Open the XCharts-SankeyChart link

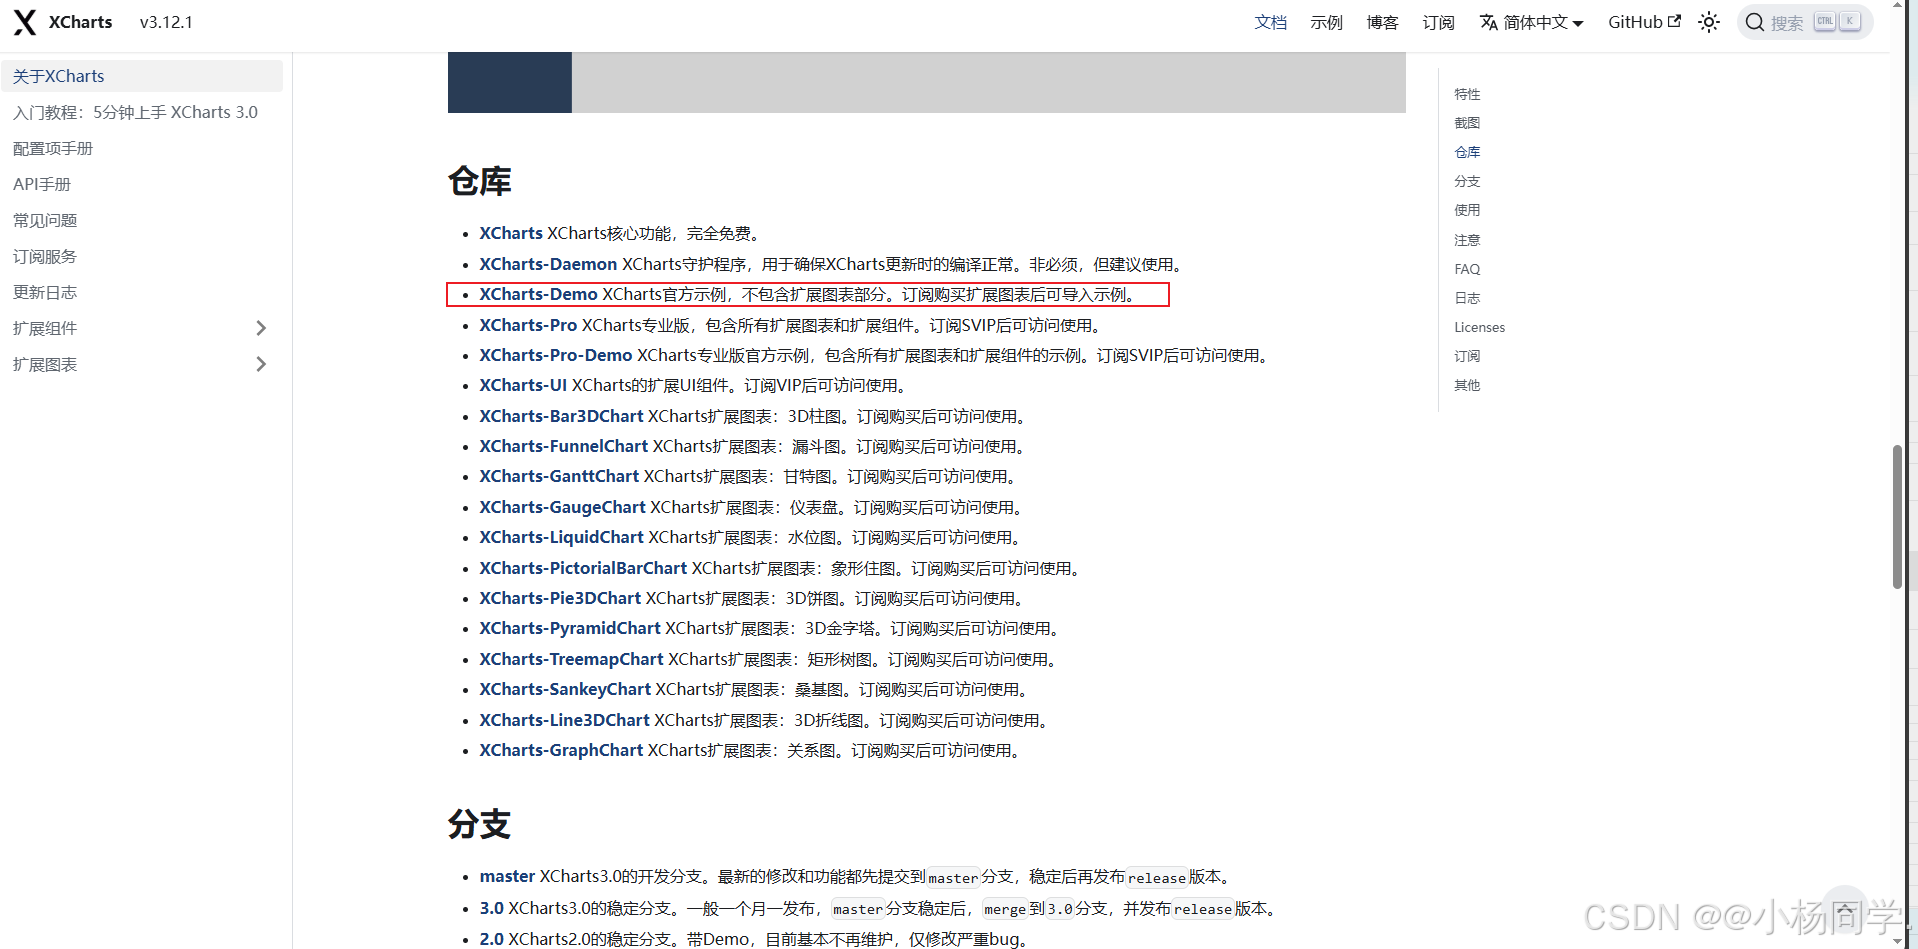[x=565, y=689]
